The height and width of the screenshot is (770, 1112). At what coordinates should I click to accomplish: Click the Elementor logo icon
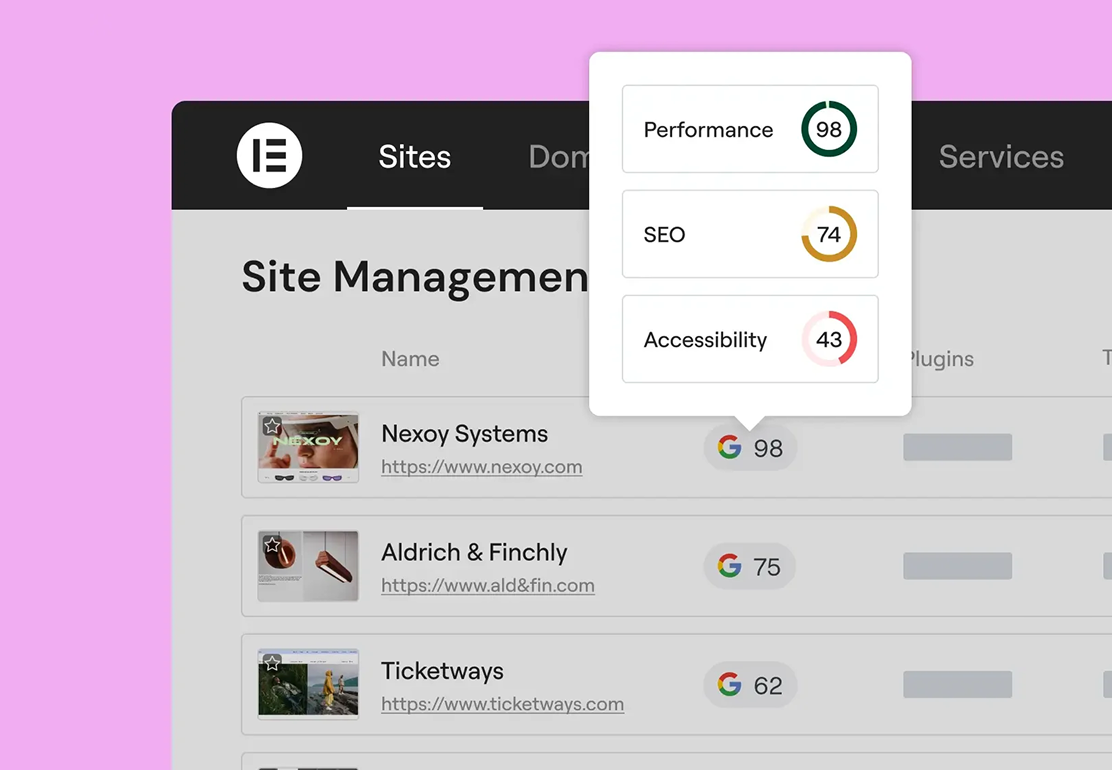tap(269, 155)
